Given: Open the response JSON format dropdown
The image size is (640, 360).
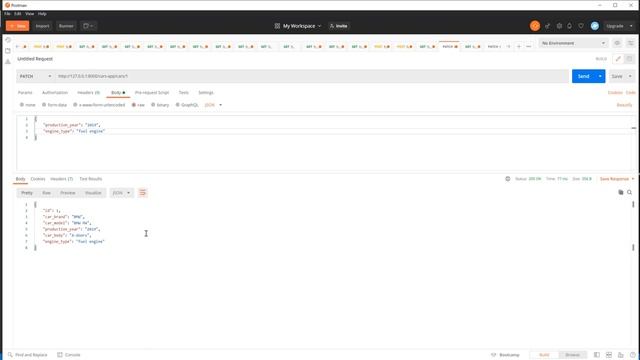Looking at the screenshot, I should click(x=121, y=193).
